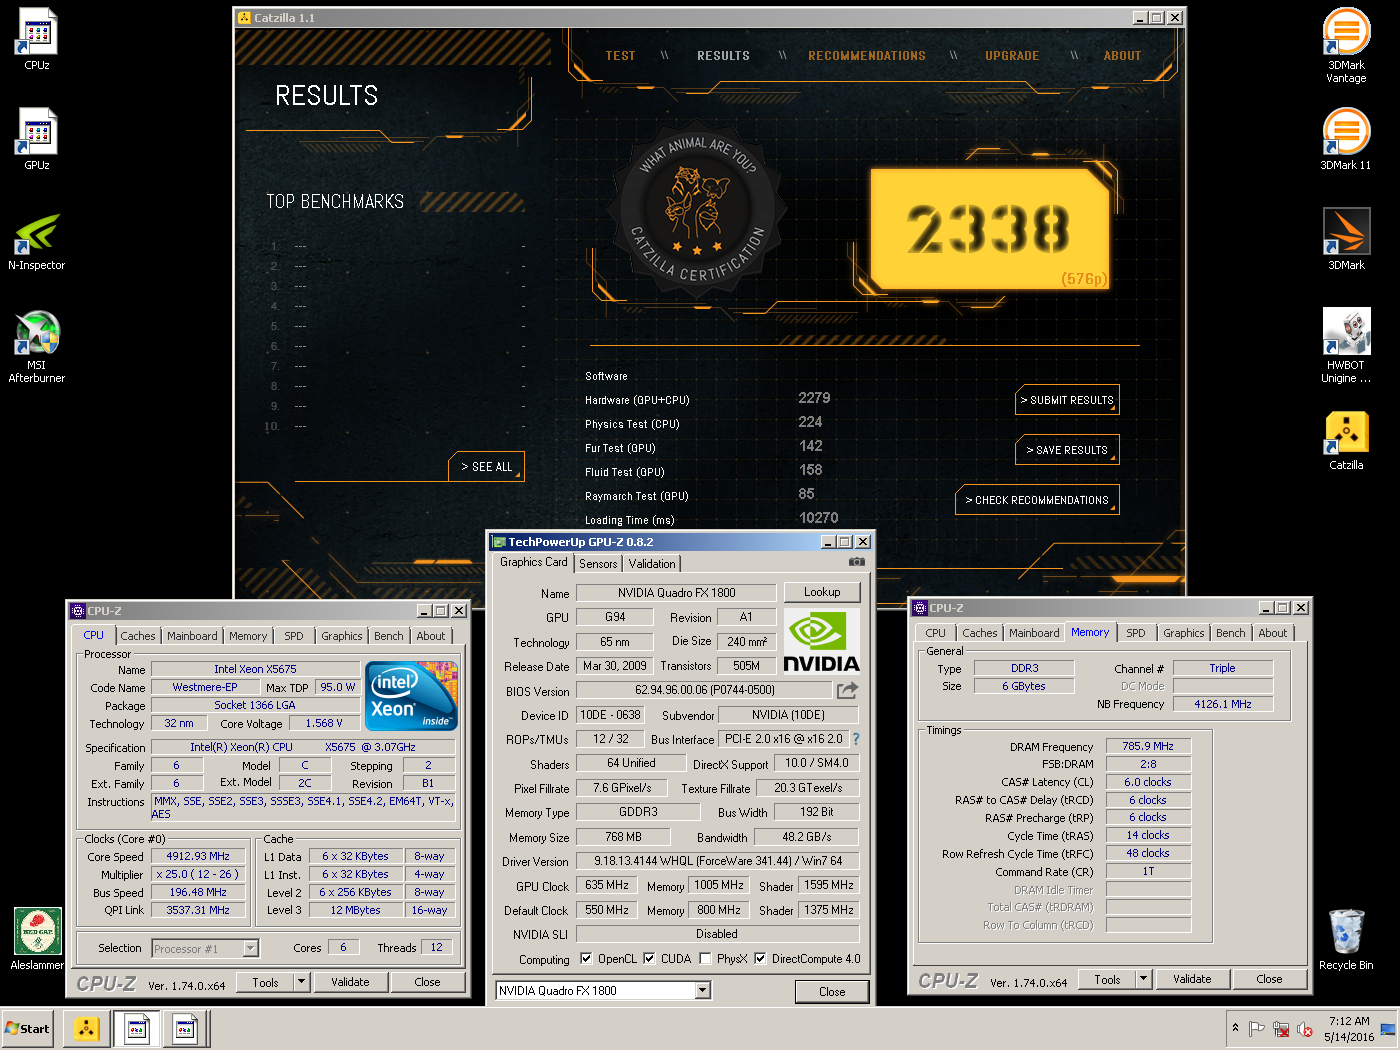Switch to Mainboard tab in left CPU-Z

coord(192,636)
